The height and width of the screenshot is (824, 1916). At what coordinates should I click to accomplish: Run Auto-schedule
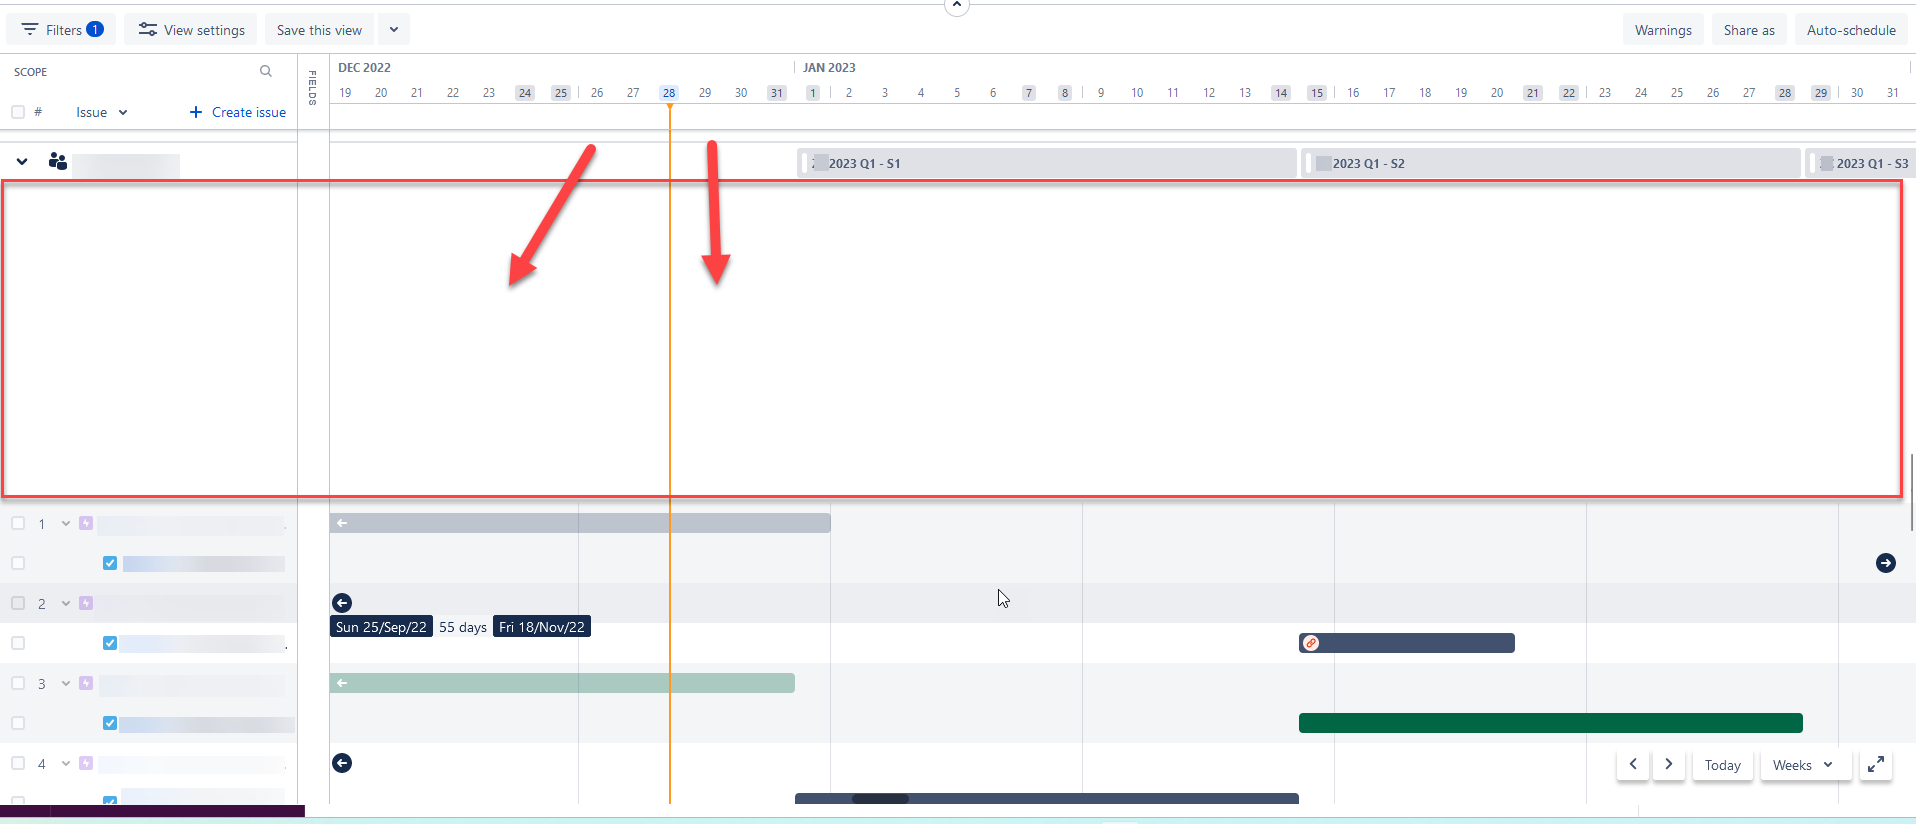1851,30
